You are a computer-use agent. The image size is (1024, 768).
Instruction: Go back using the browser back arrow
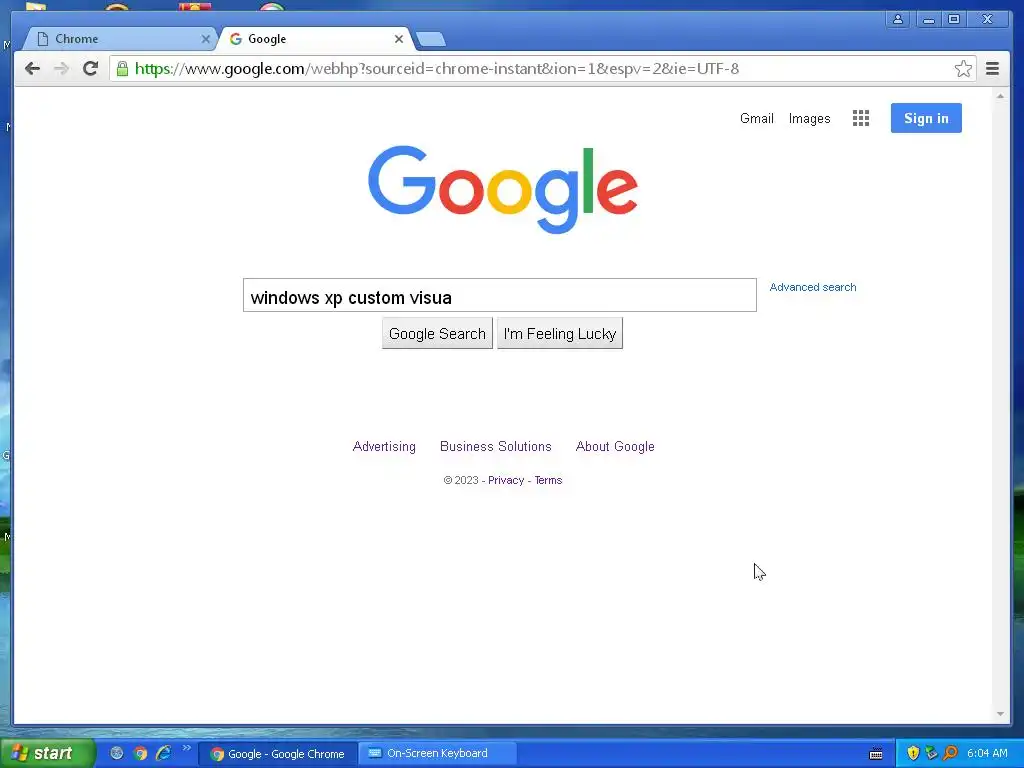point(32,69)
